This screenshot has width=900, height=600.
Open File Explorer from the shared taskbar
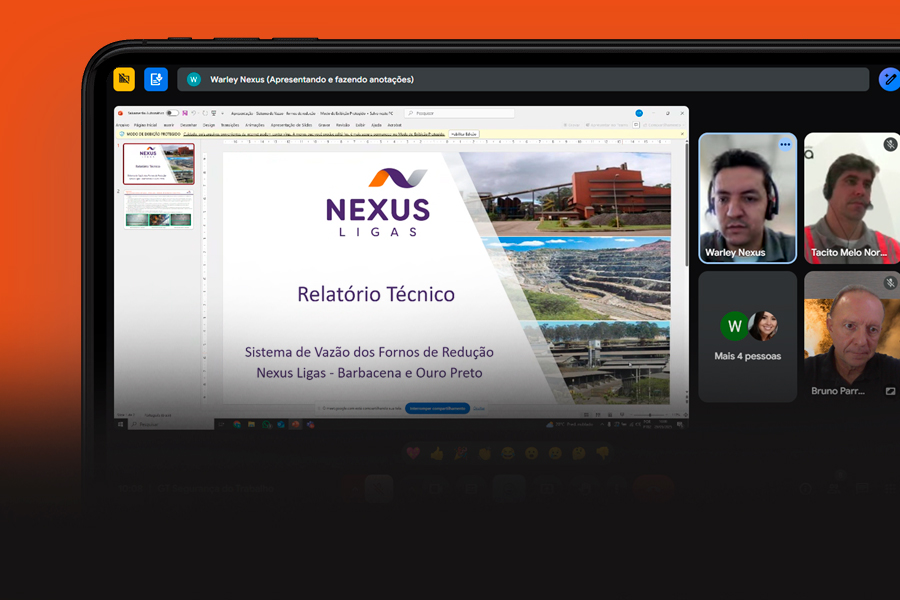tap(251, 425)
